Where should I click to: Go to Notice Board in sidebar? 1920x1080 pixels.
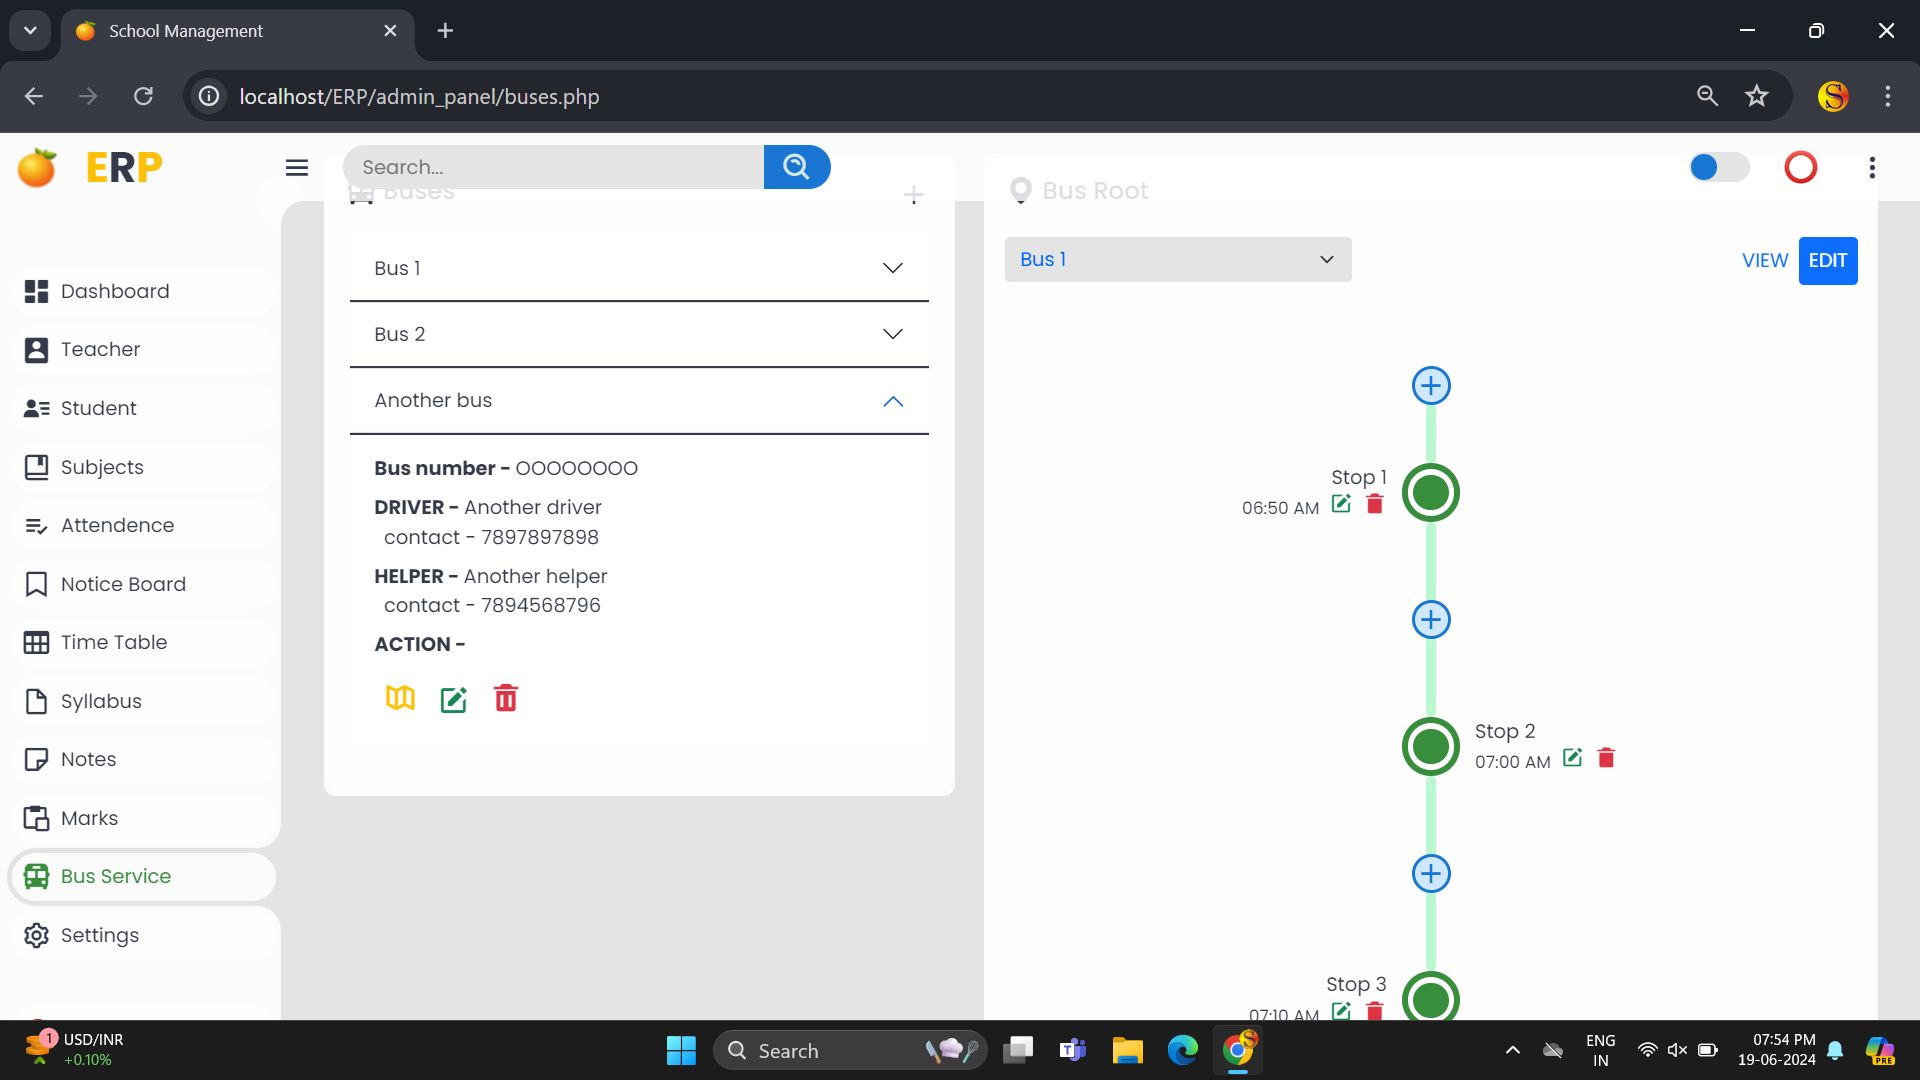click(123, 584)
